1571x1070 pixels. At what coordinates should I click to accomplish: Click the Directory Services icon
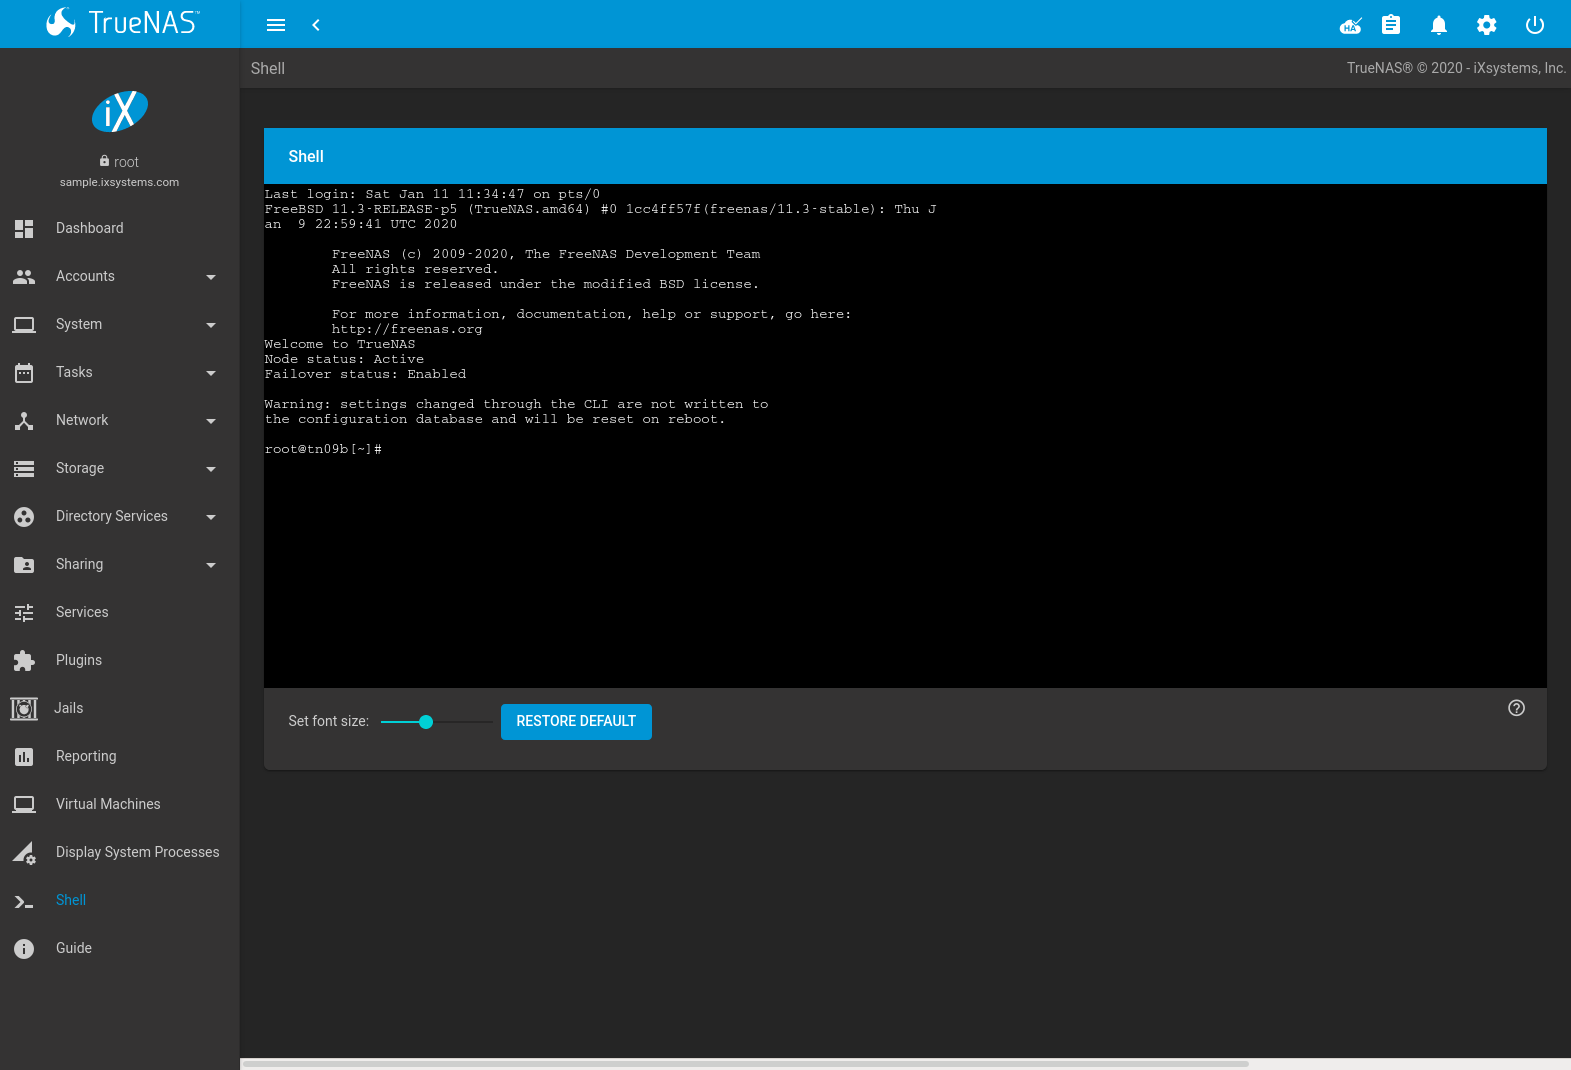pyautogui.click(x=24, y=517)
